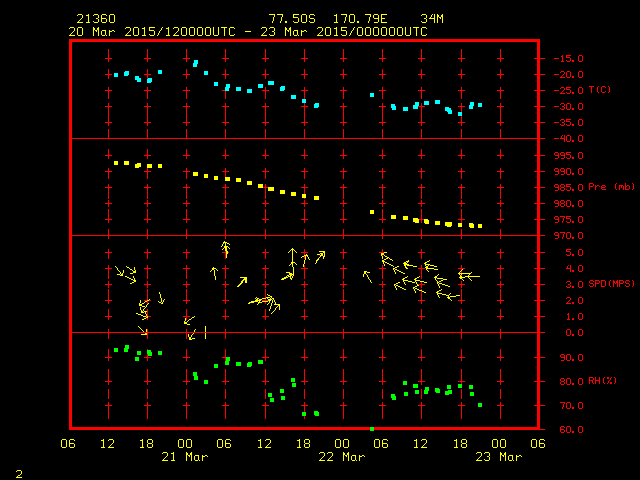Viewport: 640px width, 480px height.
Task: Click the 80.0 humidity tick value
Action: (571, 382)
